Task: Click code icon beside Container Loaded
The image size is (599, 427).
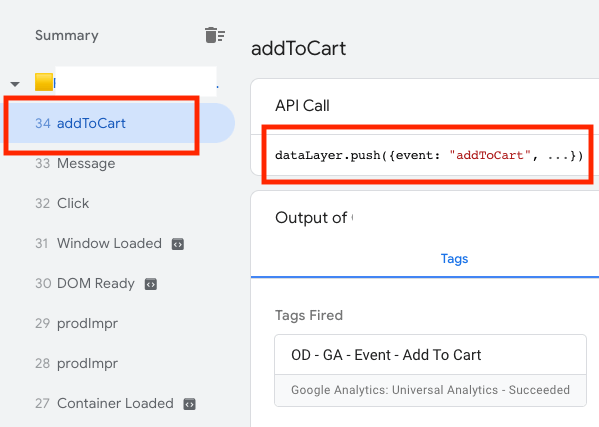Action: 189,404
